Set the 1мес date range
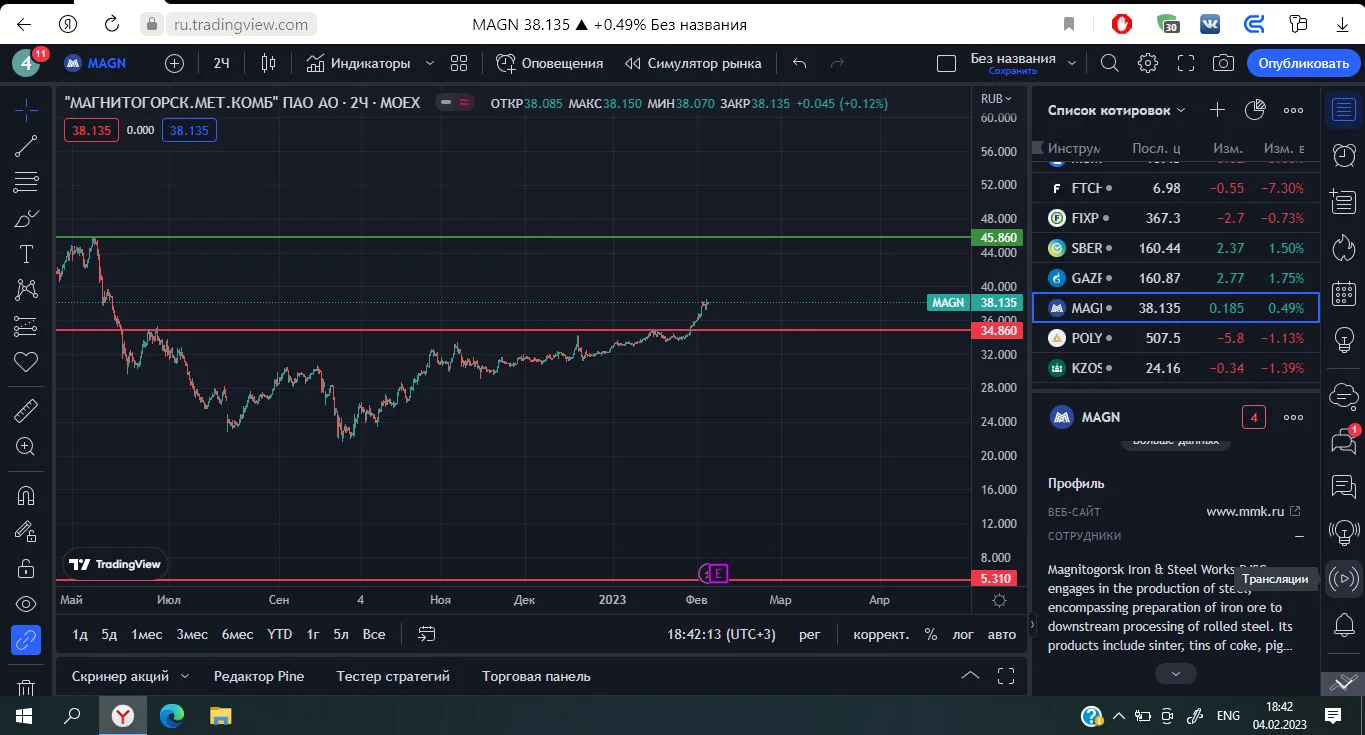Viewport: 1365px width, 735px height. (146, 634)
